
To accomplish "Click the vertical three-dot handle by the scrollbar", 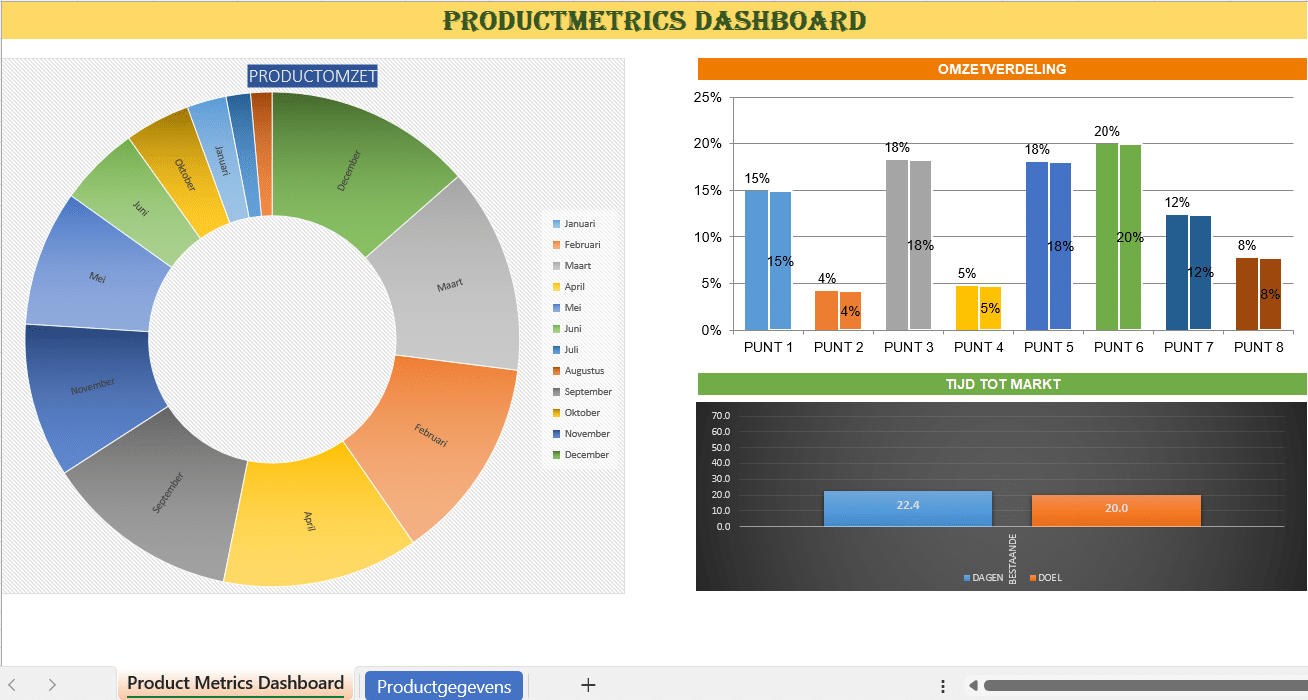I will (x=943, y=686).
